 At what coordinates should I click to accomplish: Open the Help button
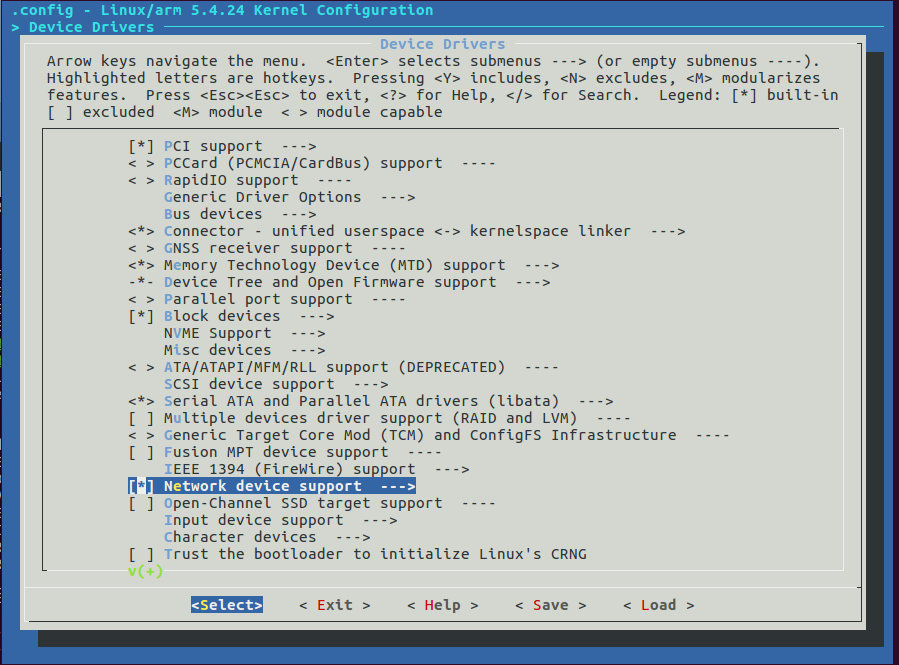[442, 605]
